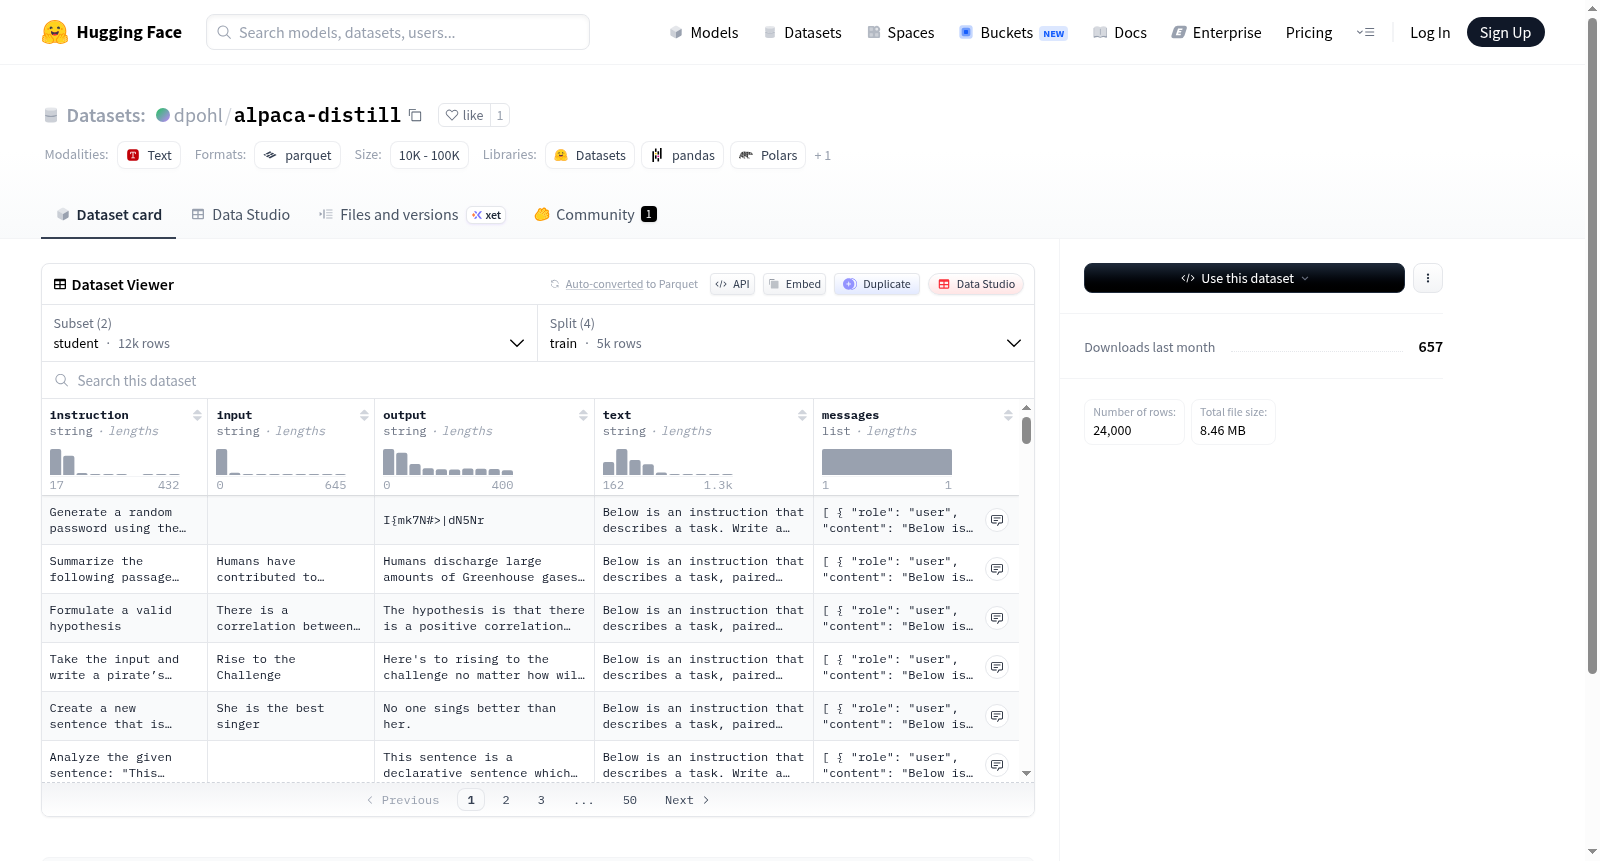Open chat view for 'Formulate a valid hypothesis' row
The height and width of the screenshot is (861, 1600).
click(x=997, y=618)
